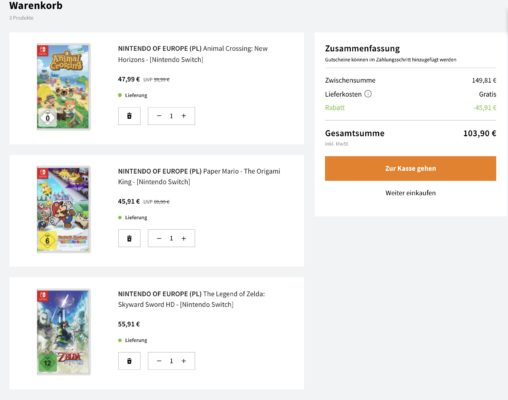Open the Zelda Skyward Sword HD cover

pyautogui.click(x=63, y=332)
